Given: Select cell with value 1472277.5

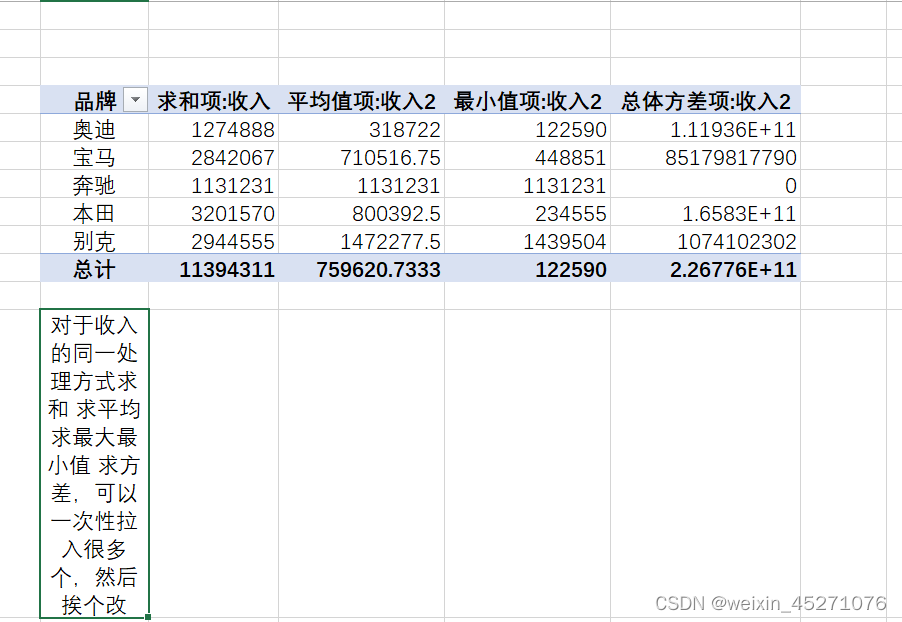Looking at the screenshot, I should pos(361,241).
